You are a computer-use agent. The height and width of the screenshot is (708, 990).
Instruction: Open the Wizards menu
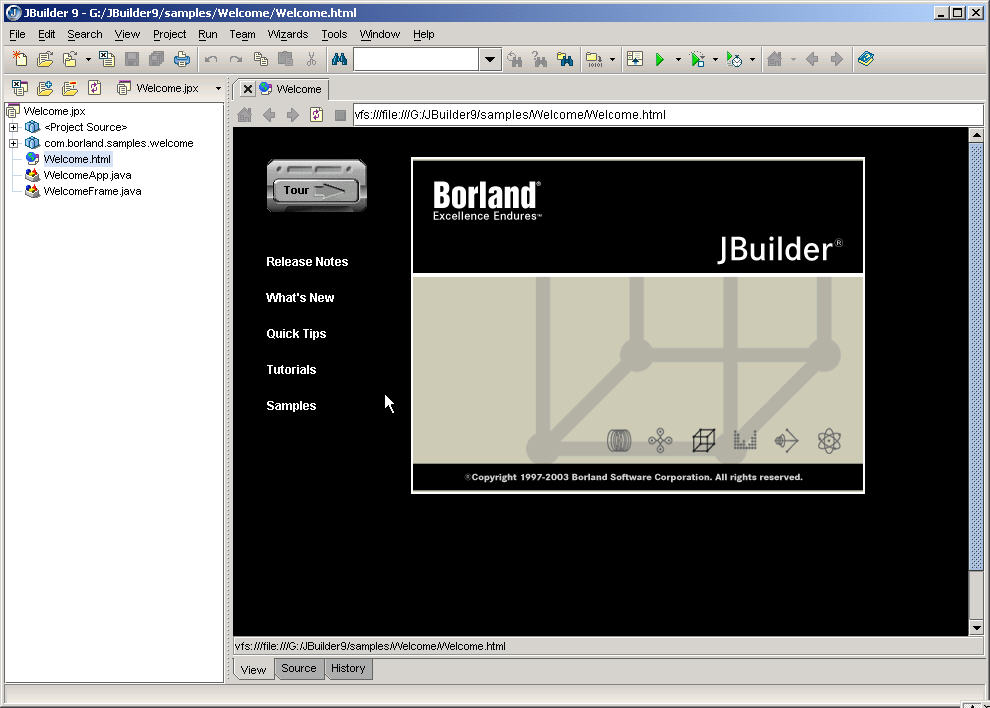point(288,34)
